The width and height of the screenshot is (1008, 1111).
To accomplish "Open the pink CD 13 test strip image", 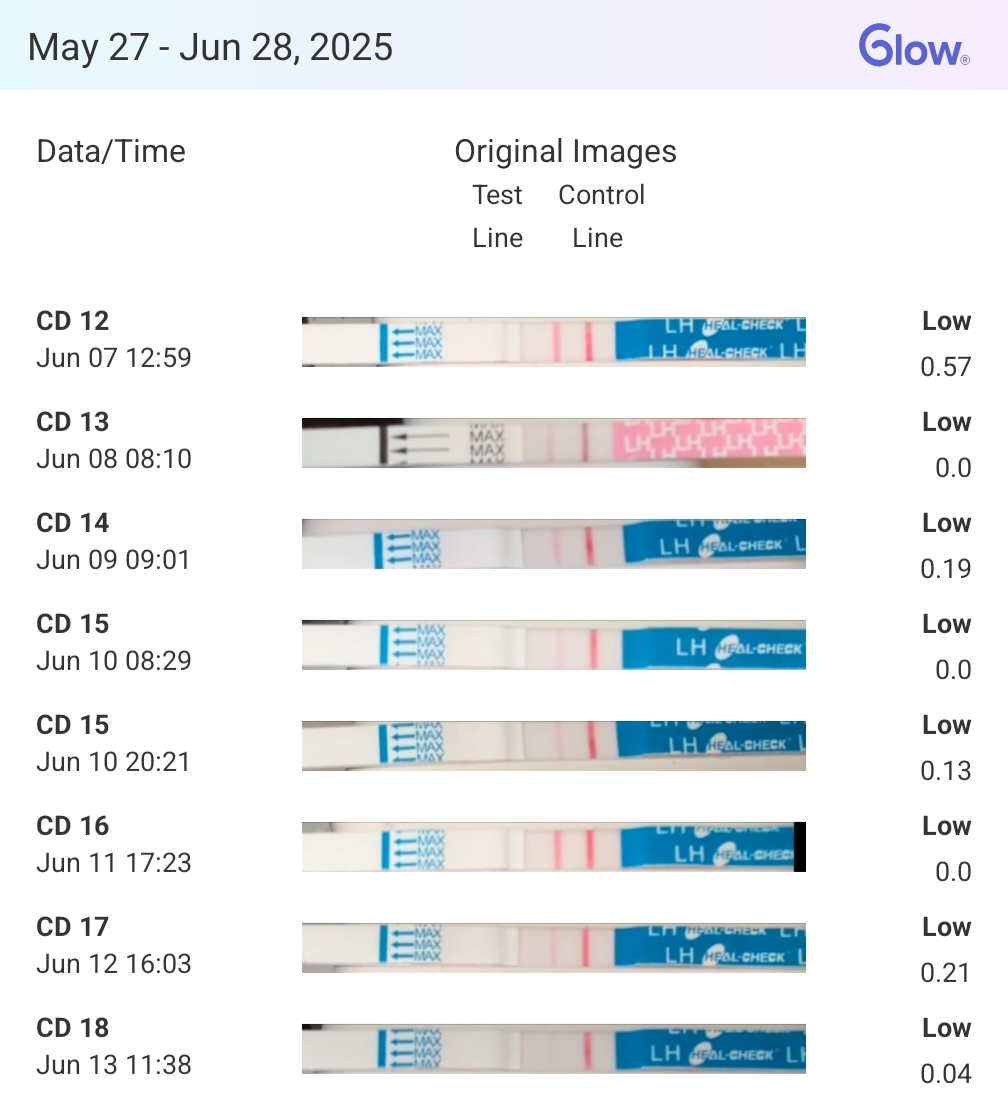I will (x=553, y=443).
